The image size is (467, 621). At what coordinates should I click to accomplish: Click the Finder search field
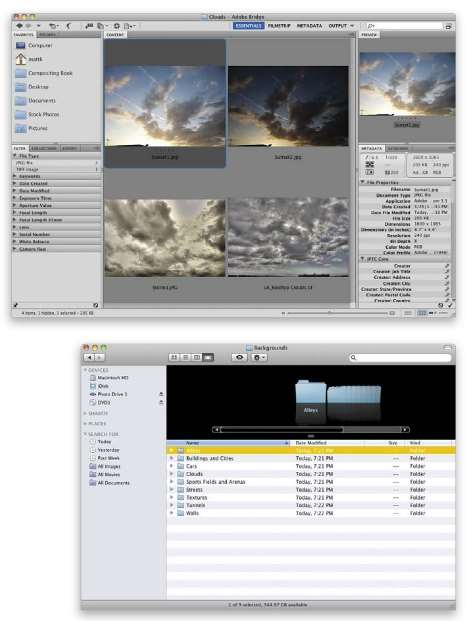(x=400, y=357)
